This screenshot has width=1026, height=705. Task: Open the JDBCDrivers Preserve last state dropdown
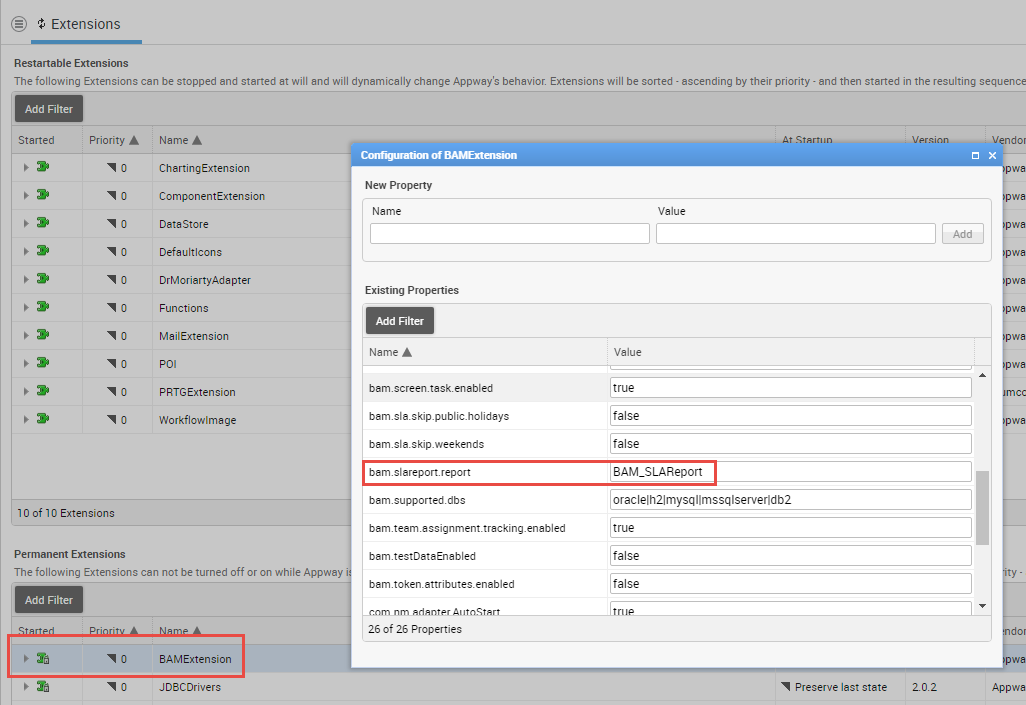[786, 687]
